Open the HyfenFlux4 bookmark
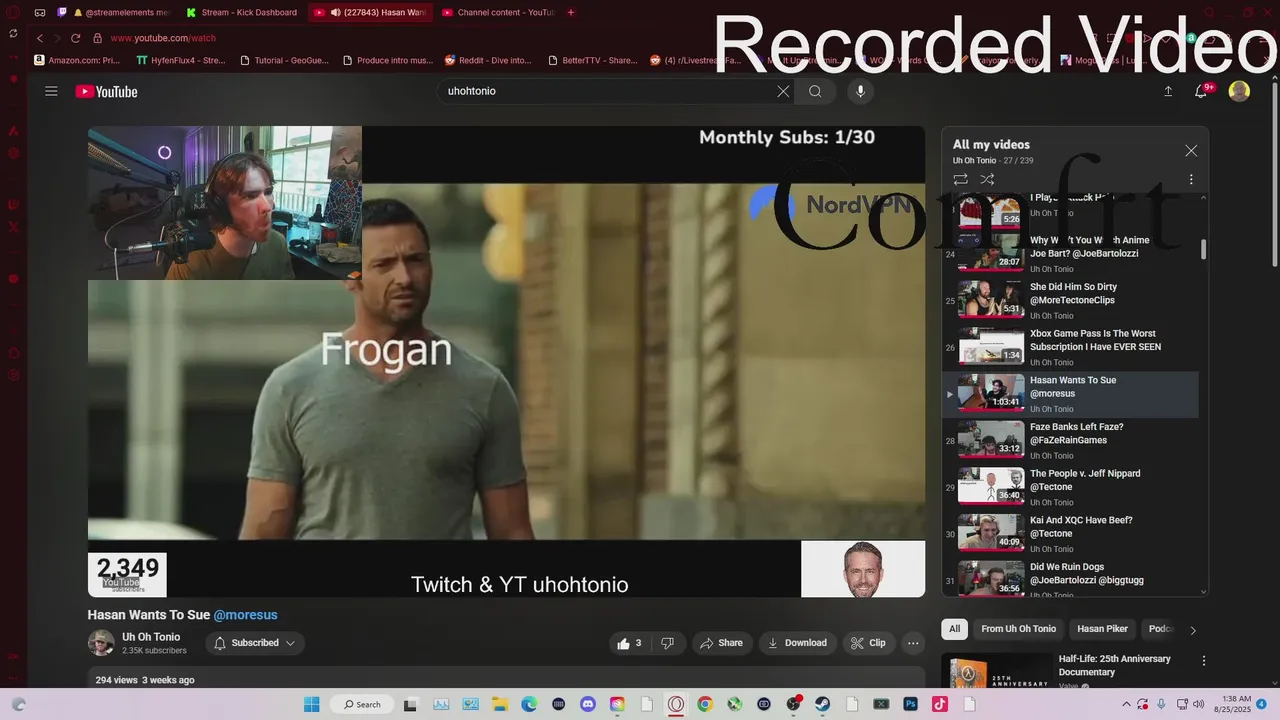The width and height of the screenshot is (1280, 720). click(180, 60)
